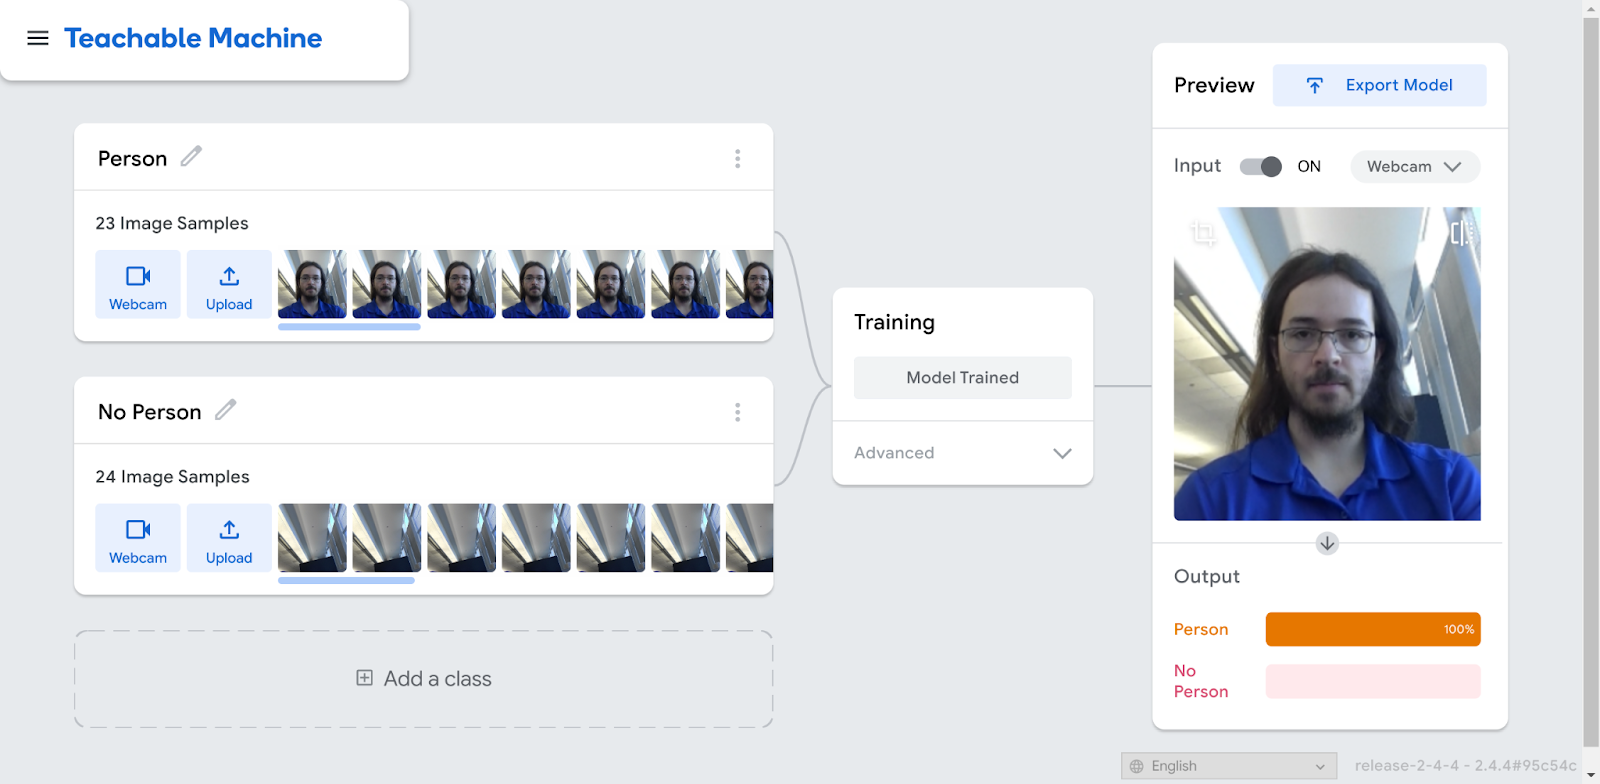Click the down arrow below the preview

(1327, 543)
